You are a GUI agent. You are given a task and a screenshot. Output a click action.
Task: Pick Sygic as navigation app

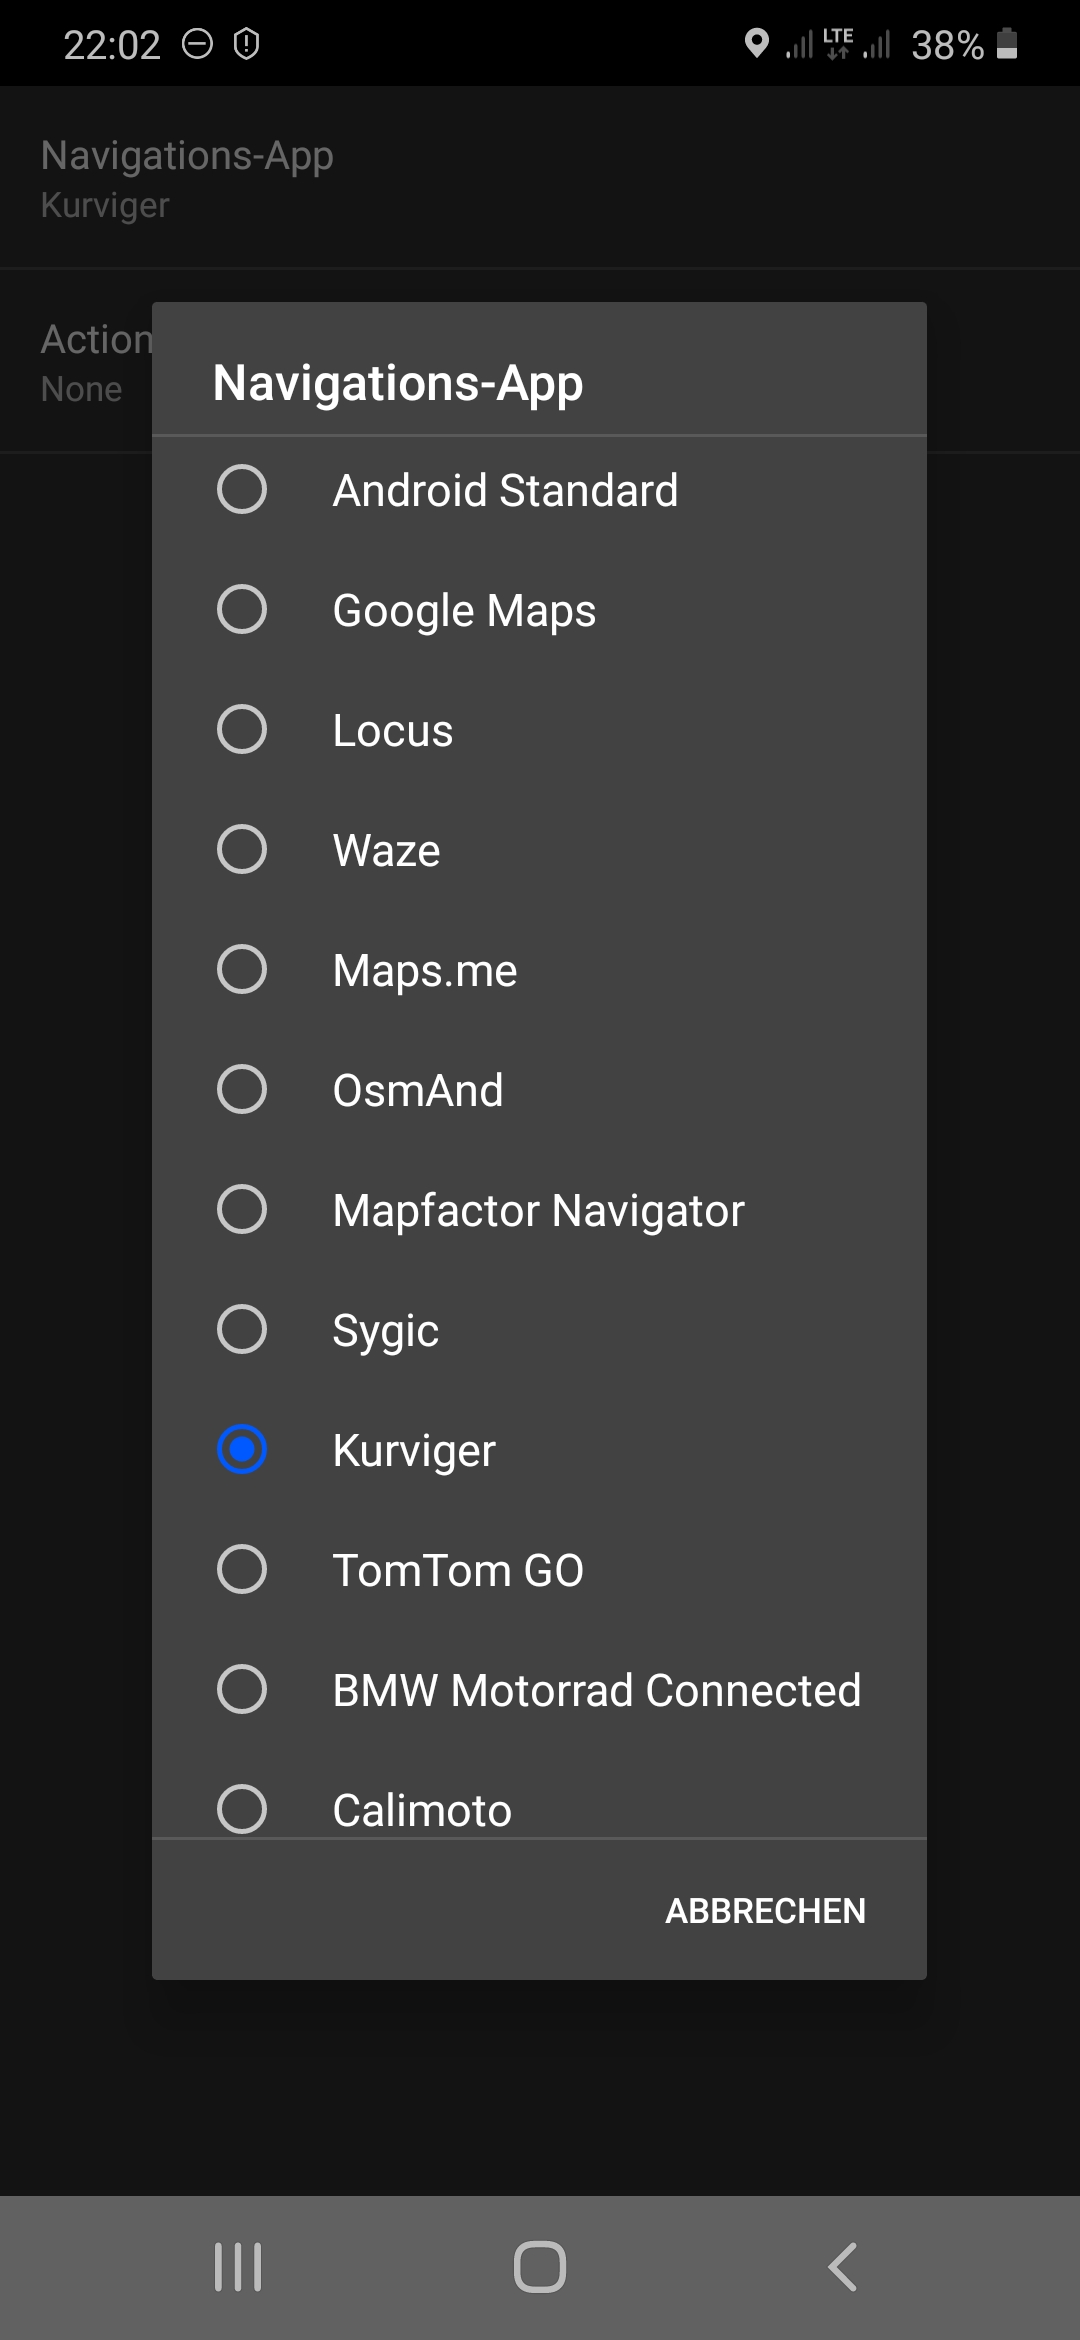click(242, 1330)
